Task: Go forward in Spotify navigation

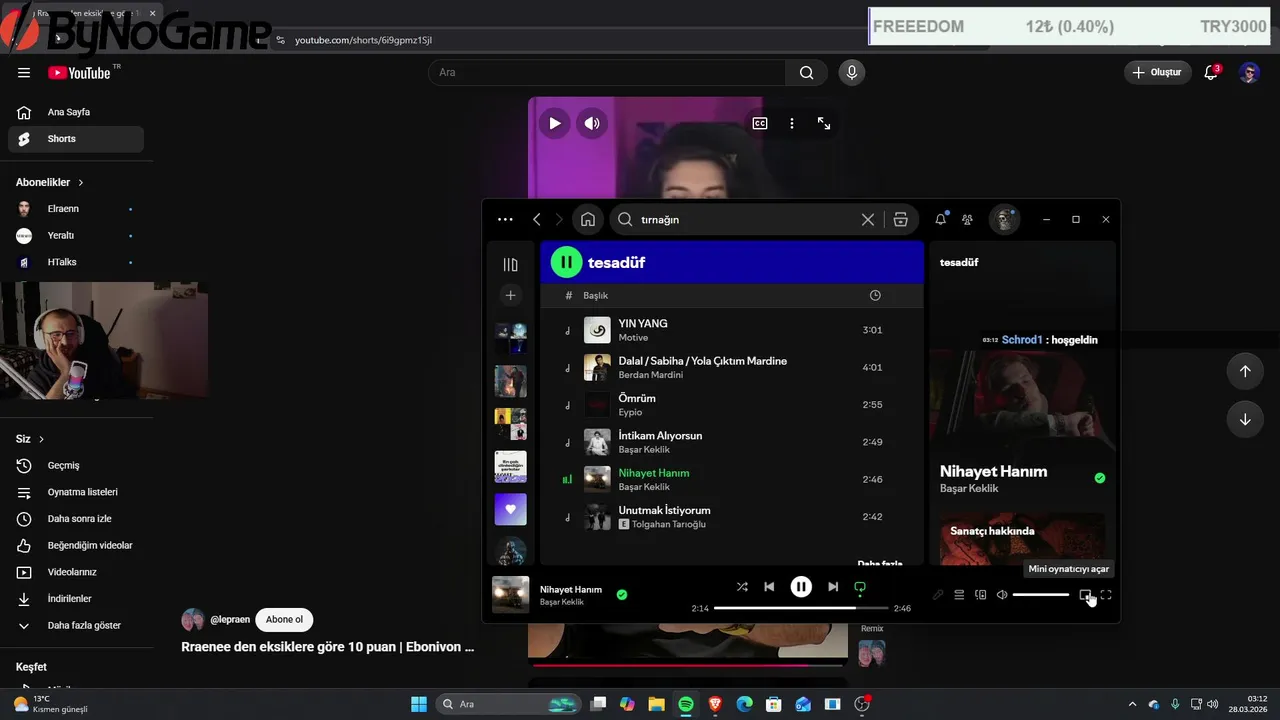Action: point(559,219)
